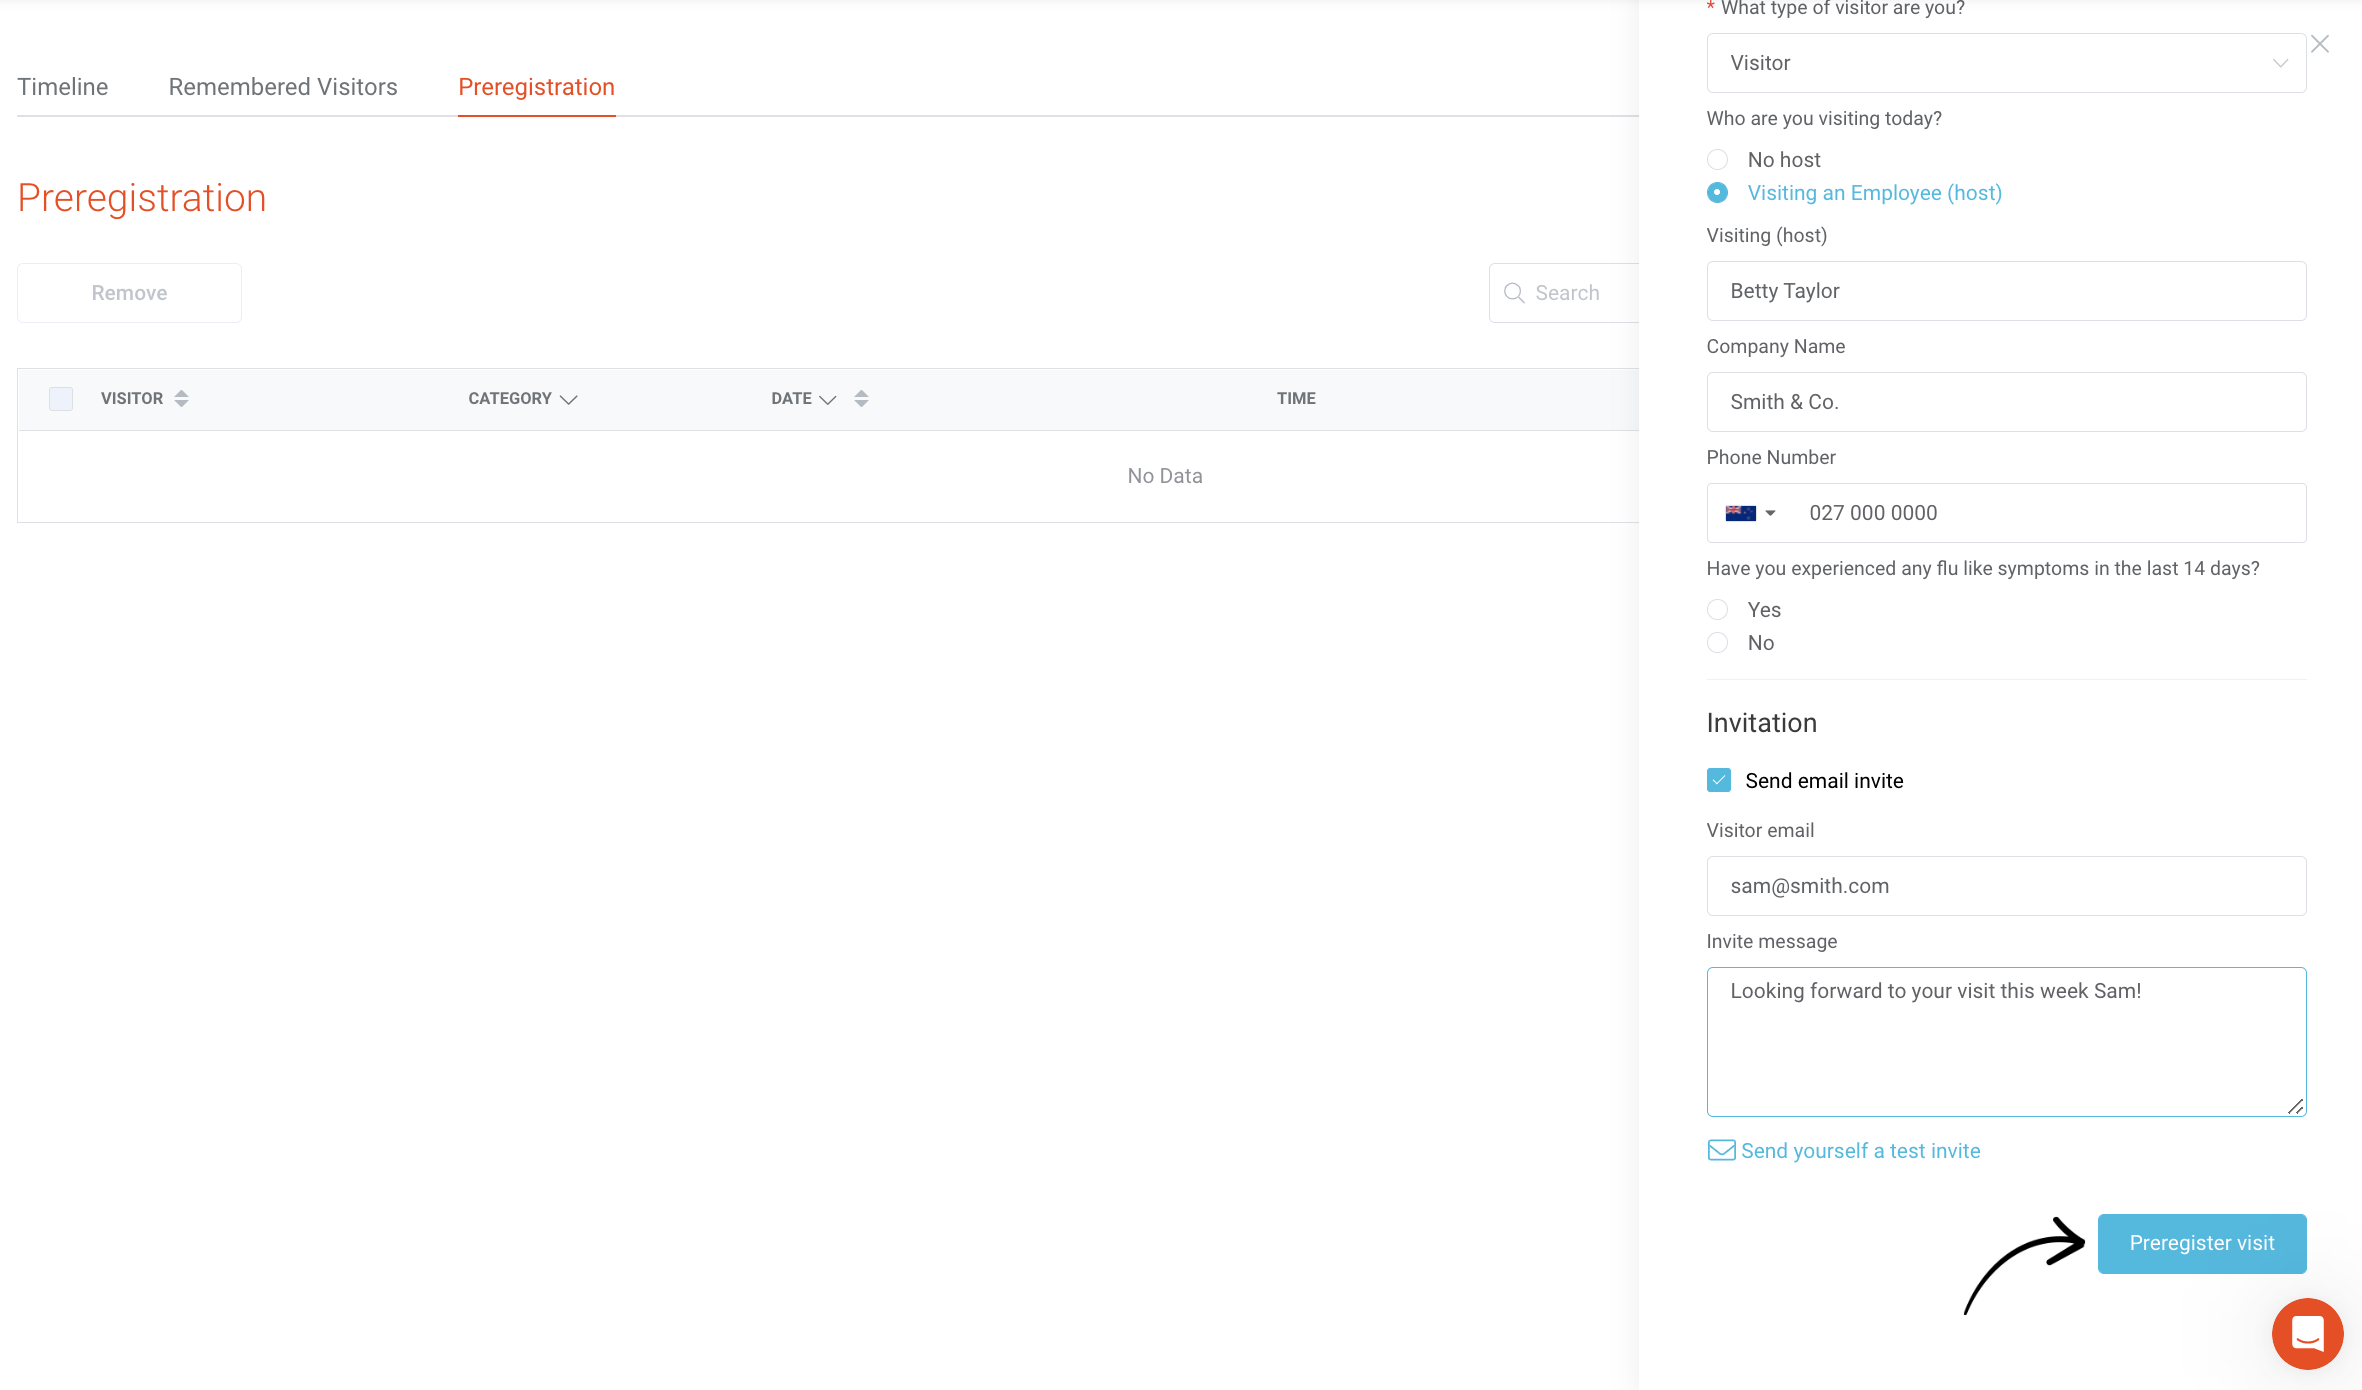2362x1390 pixels.
Task: Select No for flu symptoms
Action: (x=1718, y=643)
